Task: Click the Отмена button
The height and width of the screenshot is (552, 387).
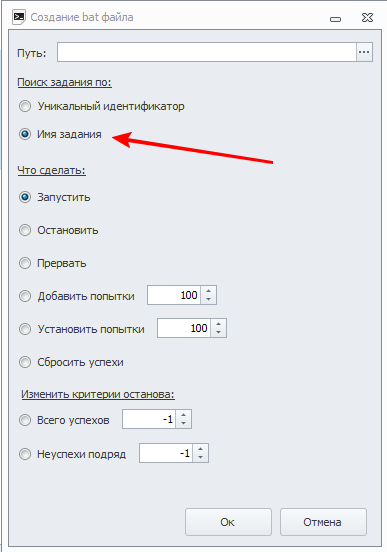Action: click(323, 522)
